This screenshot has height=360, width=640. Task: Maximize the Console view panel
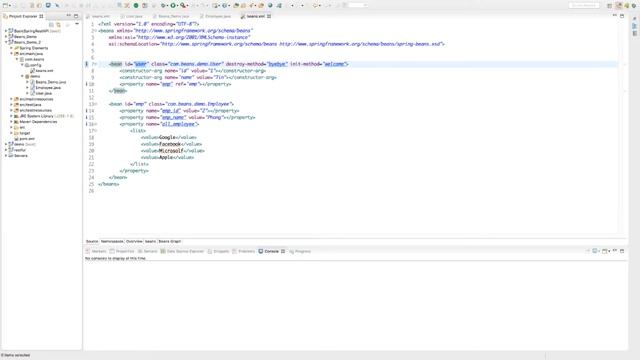pyautogui.click(x=622, y=251)
